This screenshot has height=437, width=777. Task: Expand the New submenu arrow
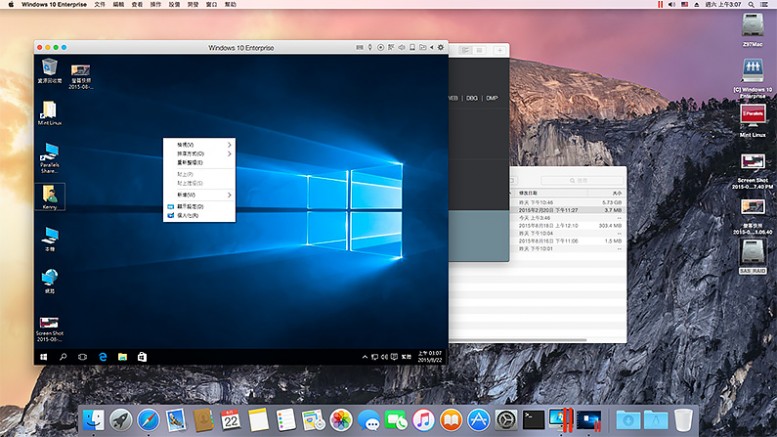coord(229,195)
